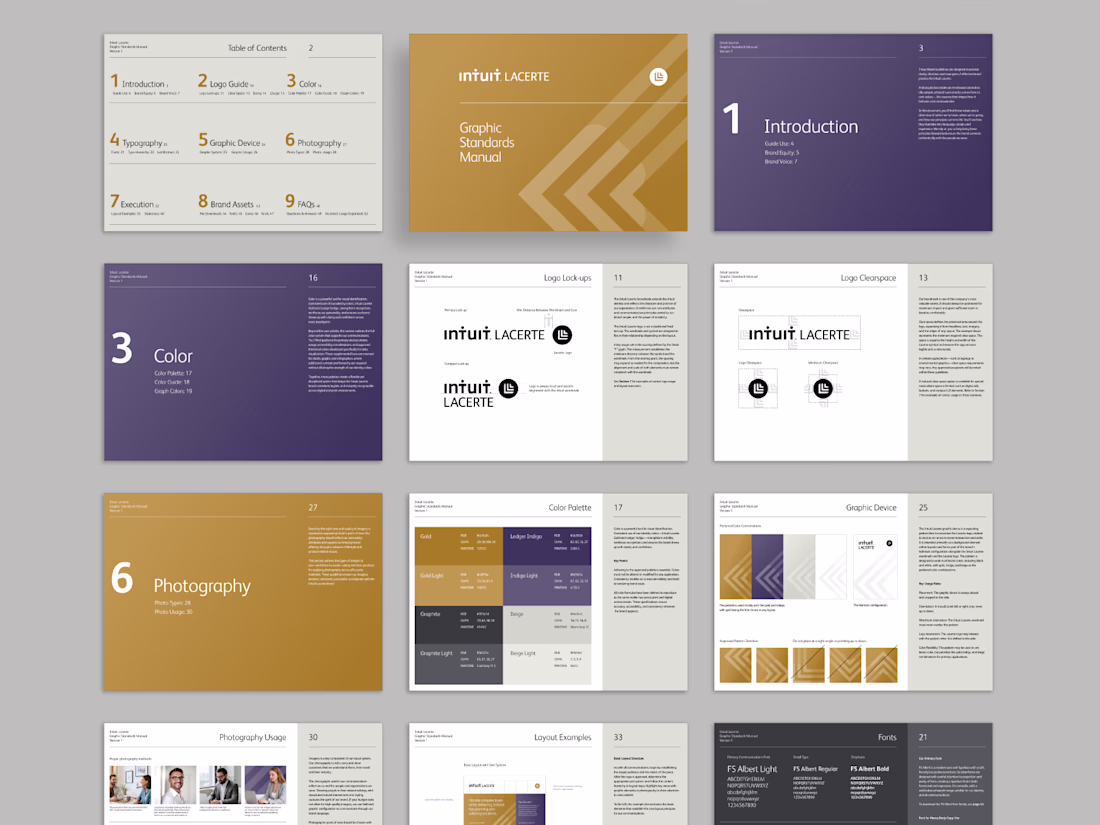
Task: Click the Minimum Clearspace icon diagram
Action: 823,388
